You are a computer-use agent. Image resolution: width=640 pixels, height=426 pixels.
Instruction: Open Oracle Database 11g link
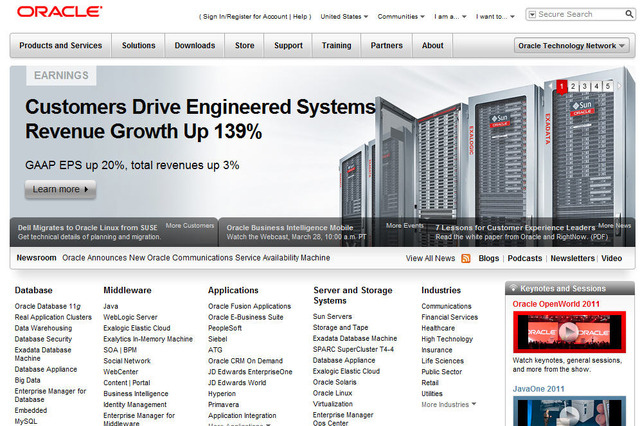click(48, 306)
